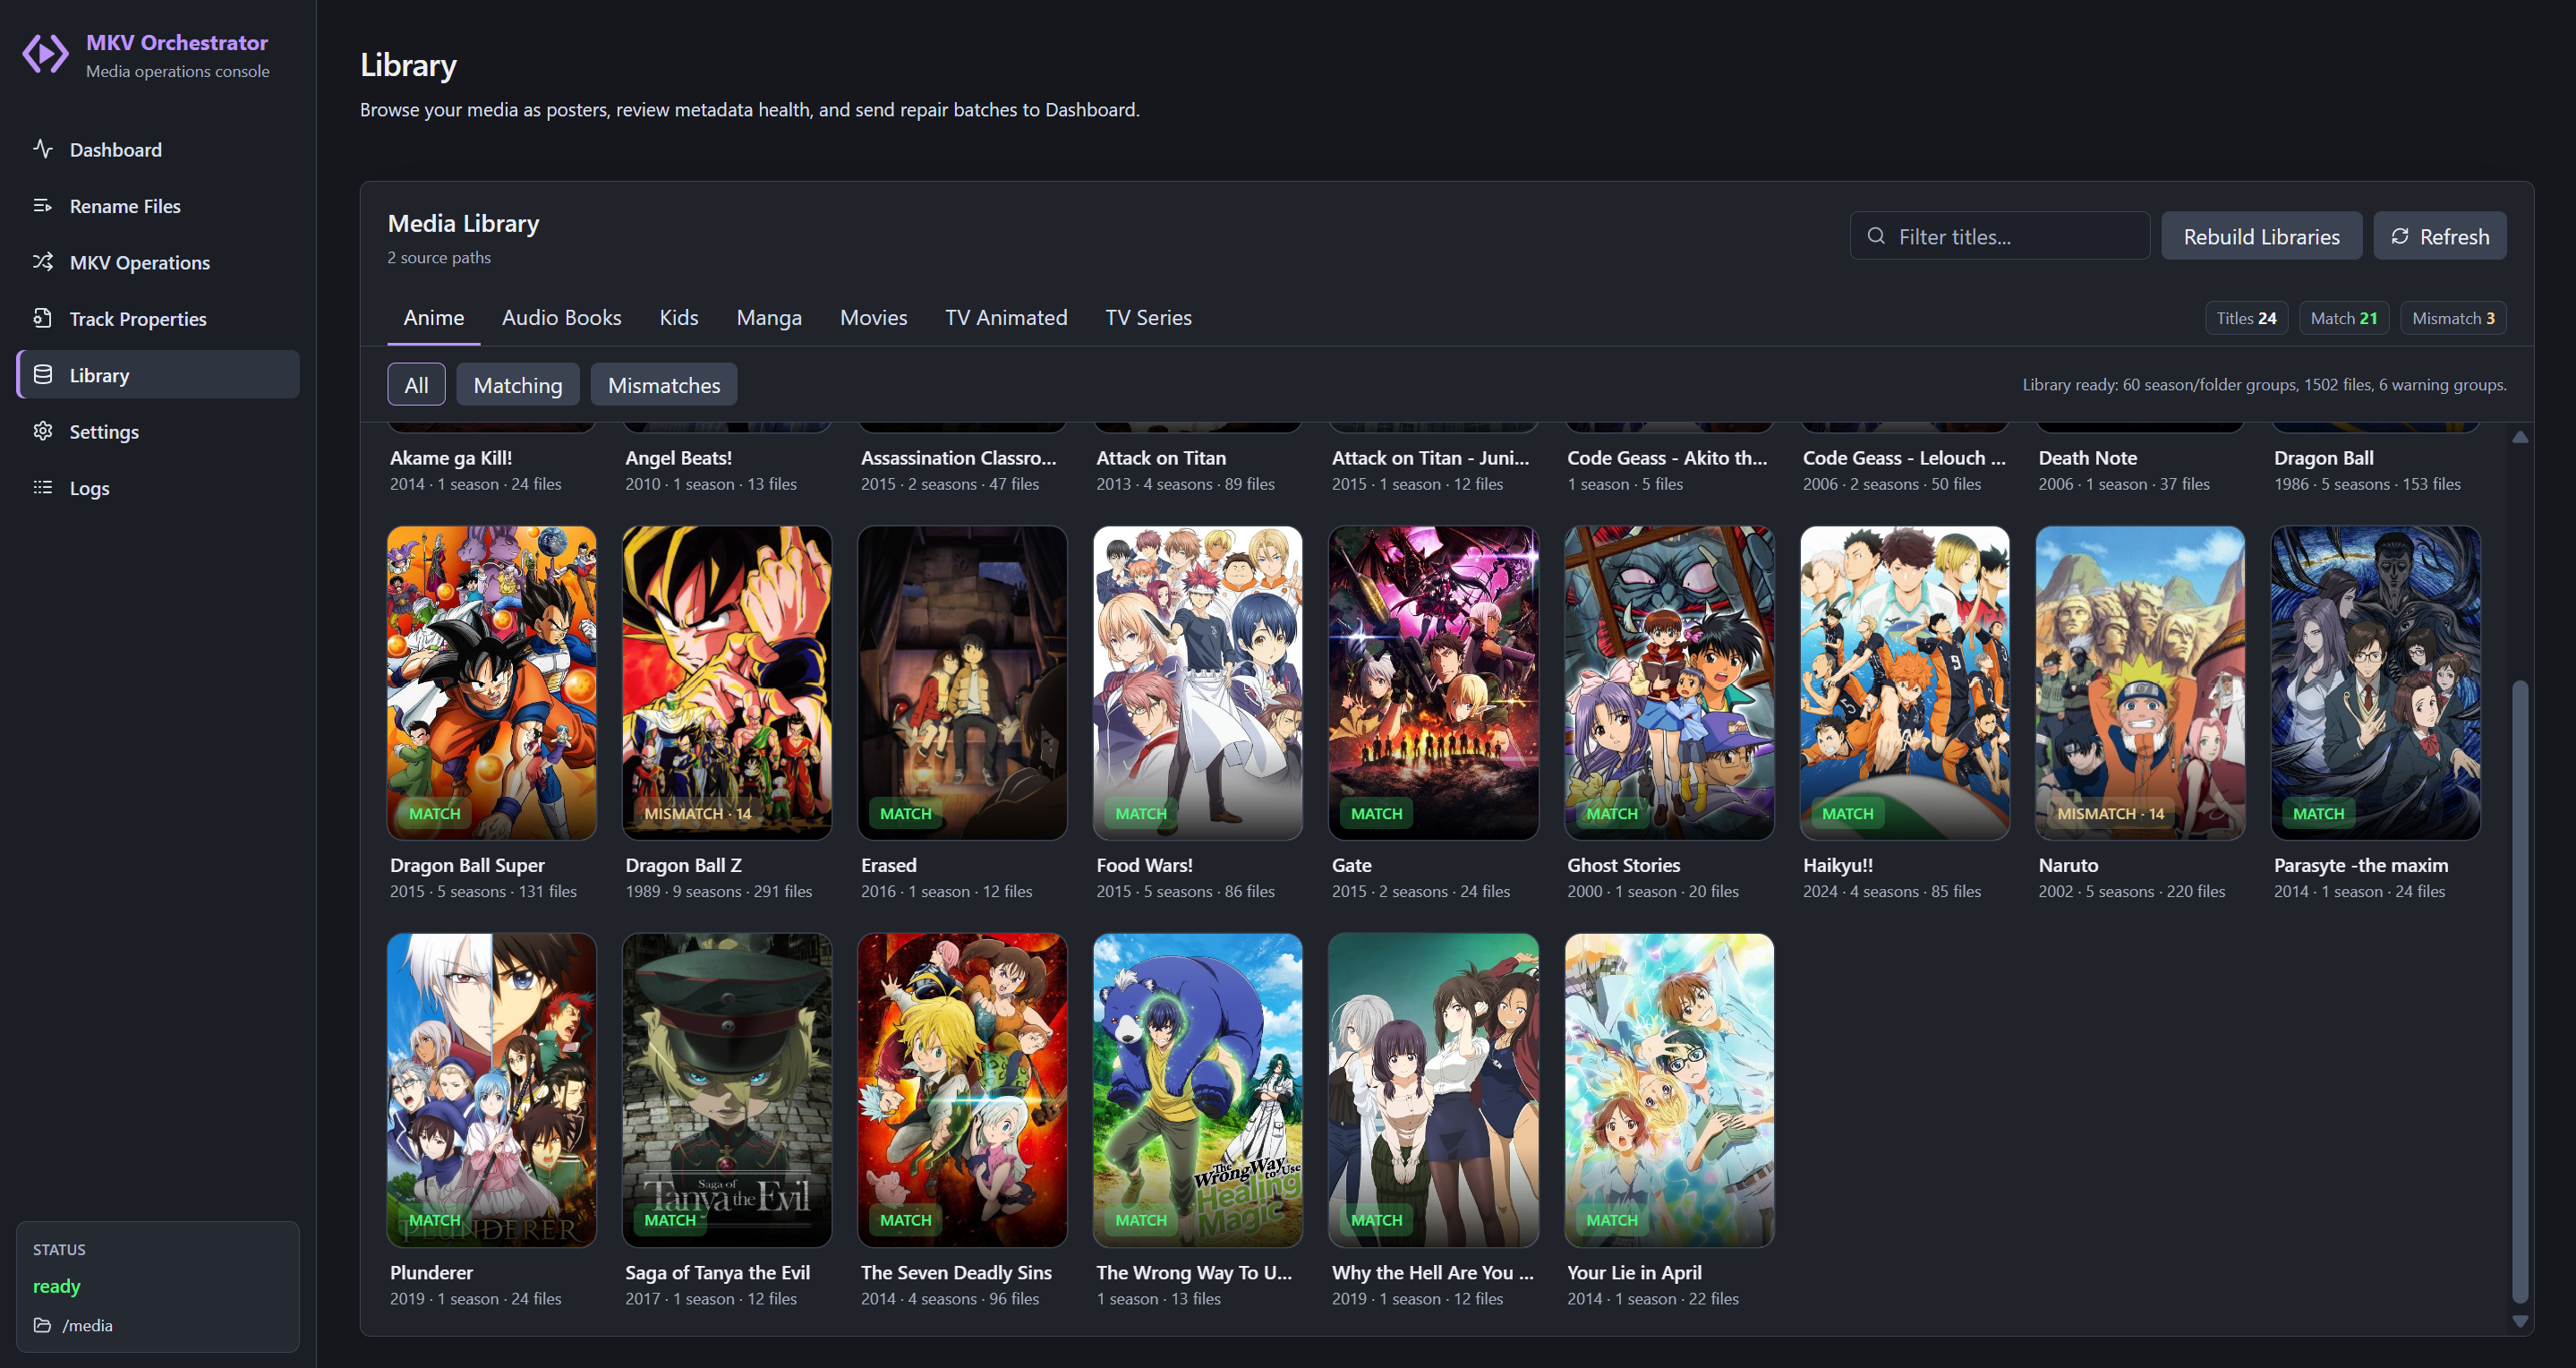
Task: Open the Dashboard page
Action: [158, 149]
